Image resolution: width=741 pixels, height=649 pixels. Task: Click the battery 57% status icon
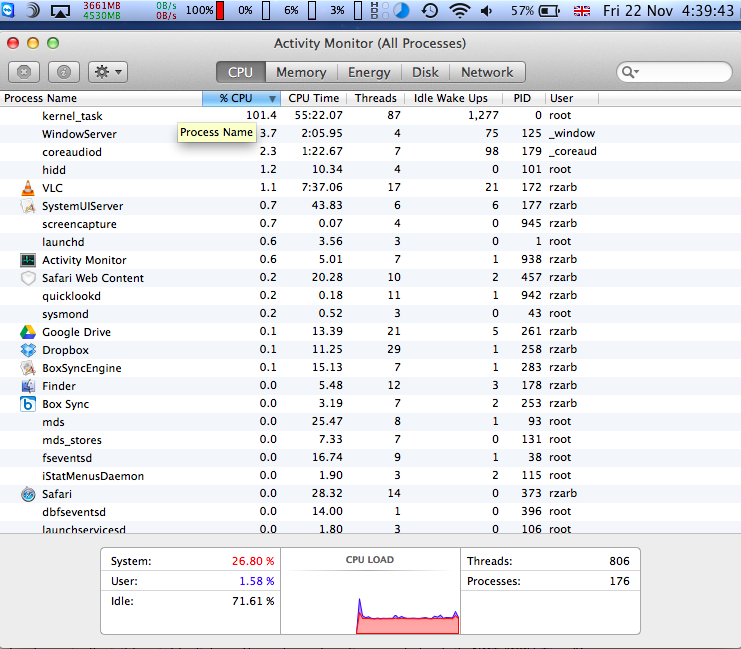point(535,10)
